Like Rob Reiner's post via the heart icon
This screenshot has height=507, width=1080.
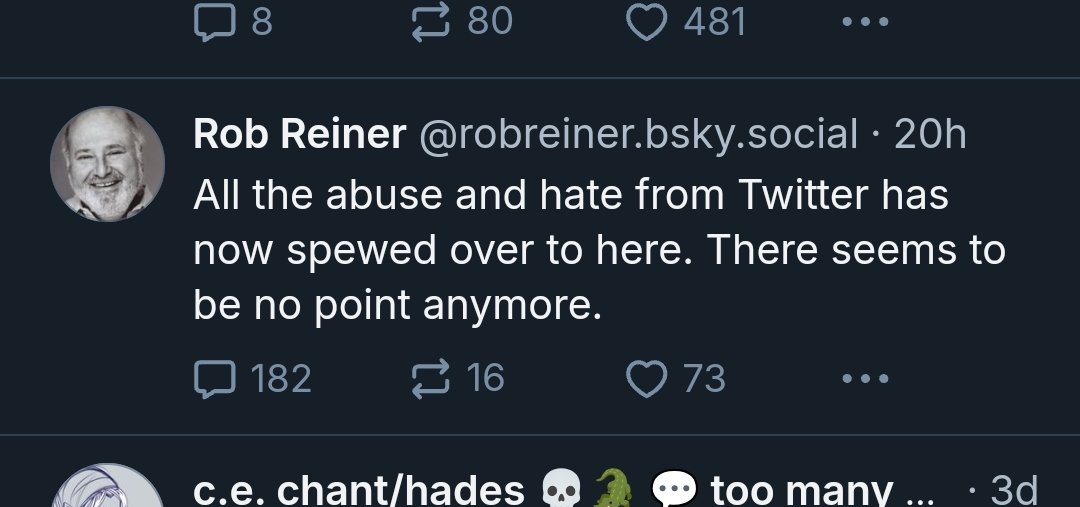tap(646, 378)
